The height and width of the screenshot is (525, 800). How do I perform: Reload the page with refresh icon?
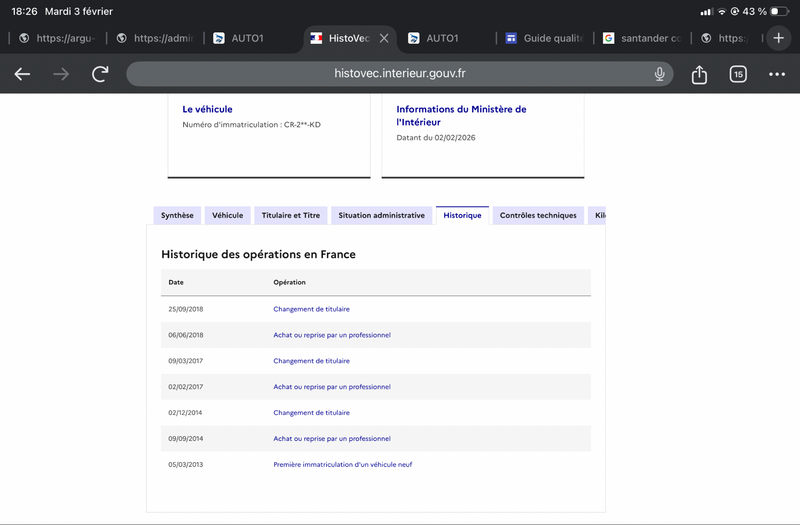pos(100,74)
